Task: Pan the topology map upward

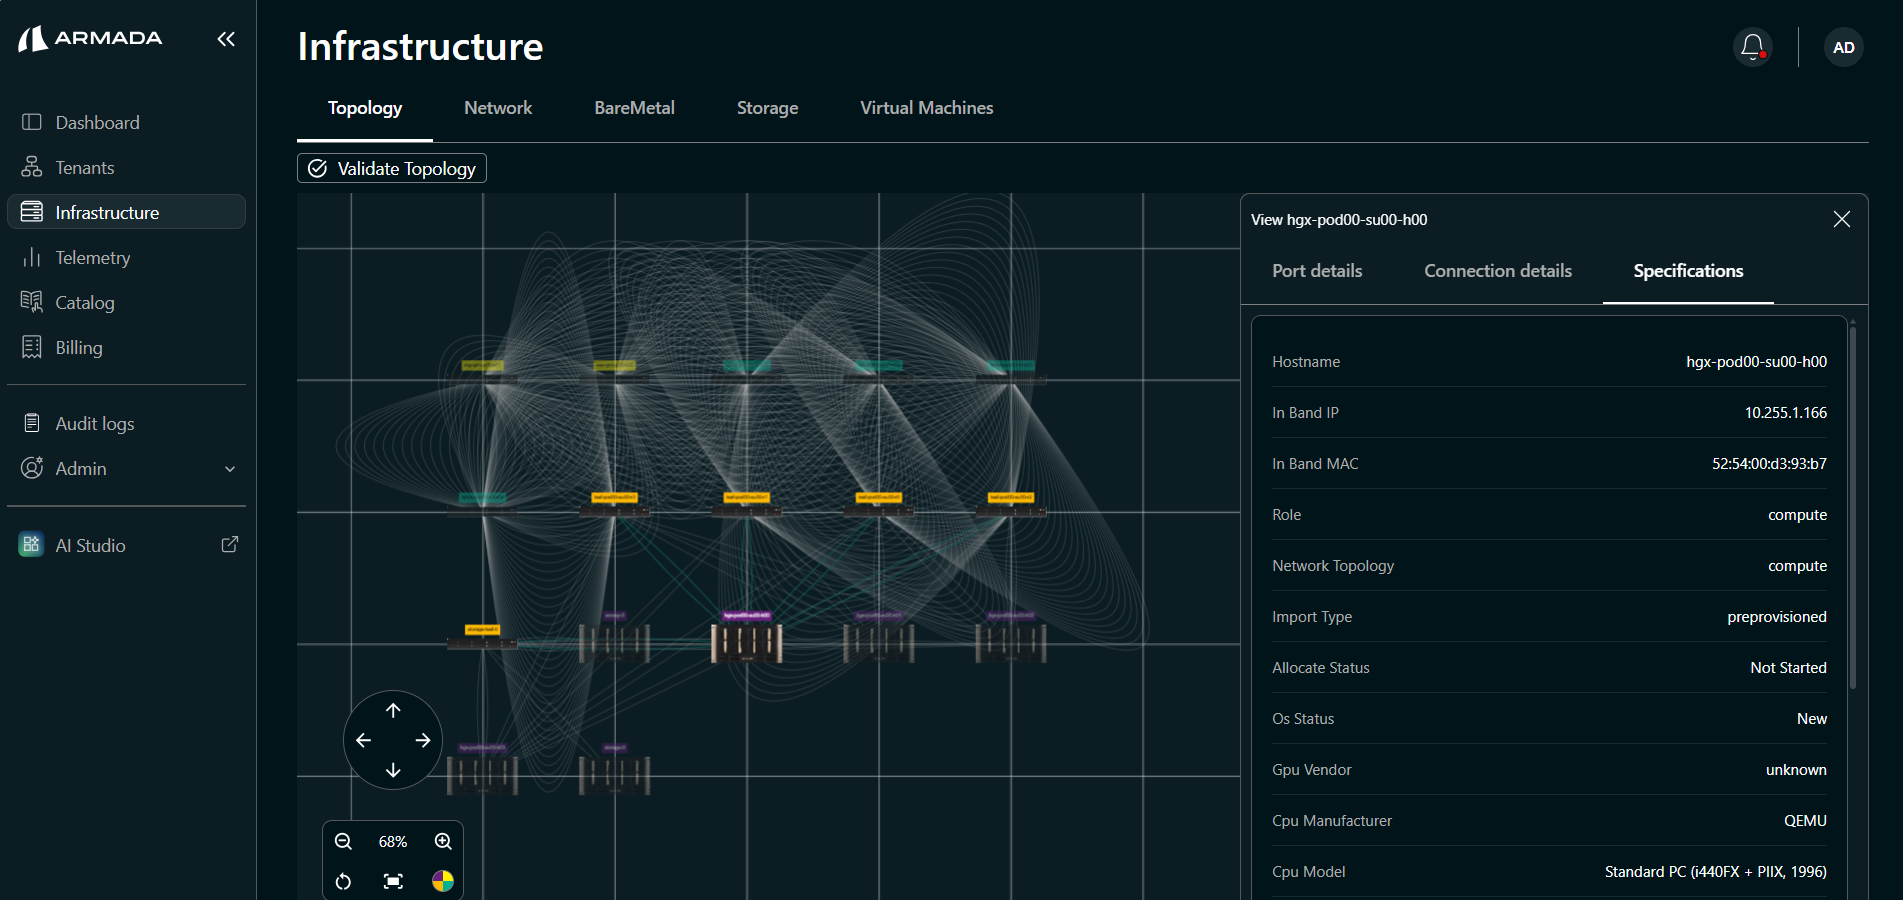Action: click(393, 710)
